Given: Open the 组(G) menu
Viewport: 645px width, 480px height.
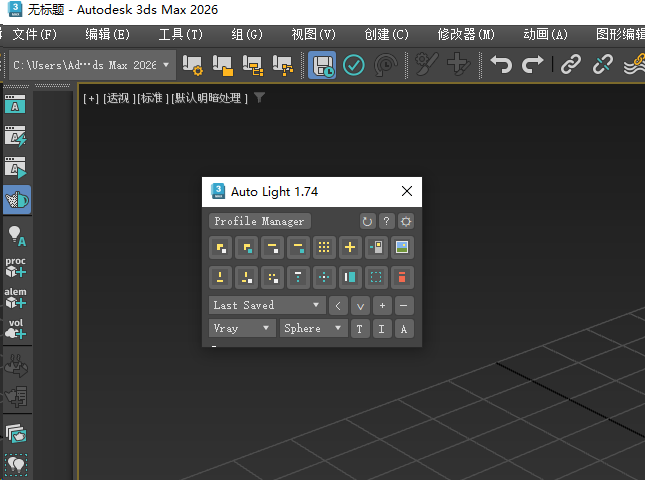Looking at the screenshot, I should 246,35.
